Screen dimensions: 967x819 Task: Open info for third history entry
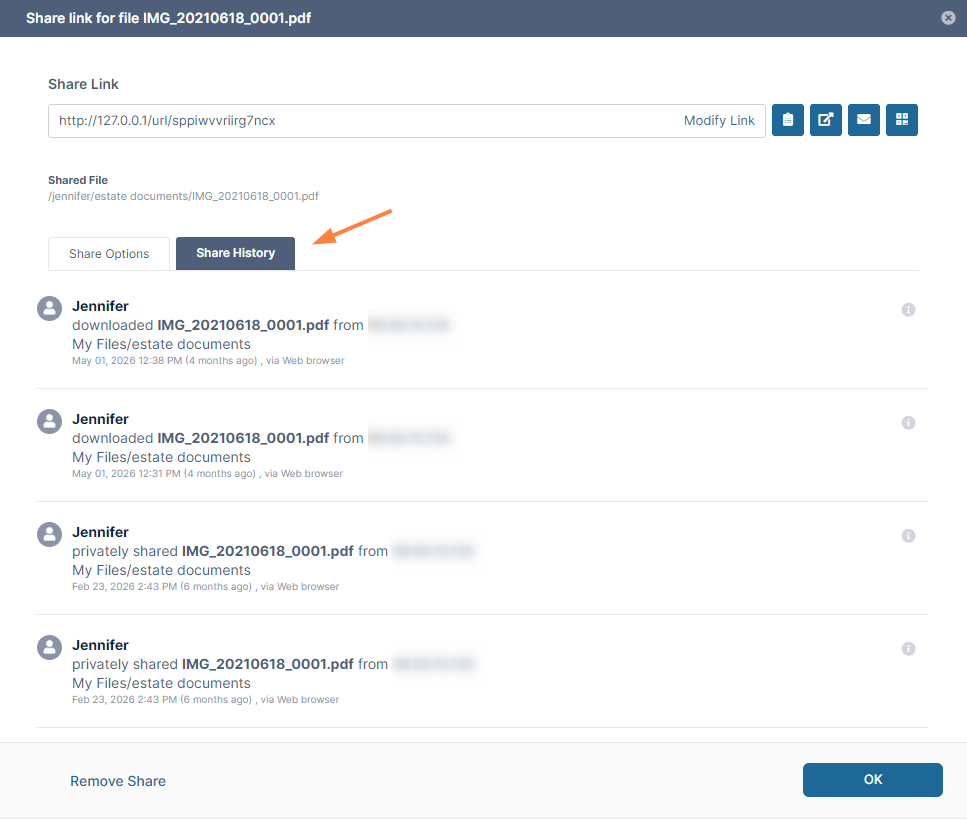click(x=908, y=535)
